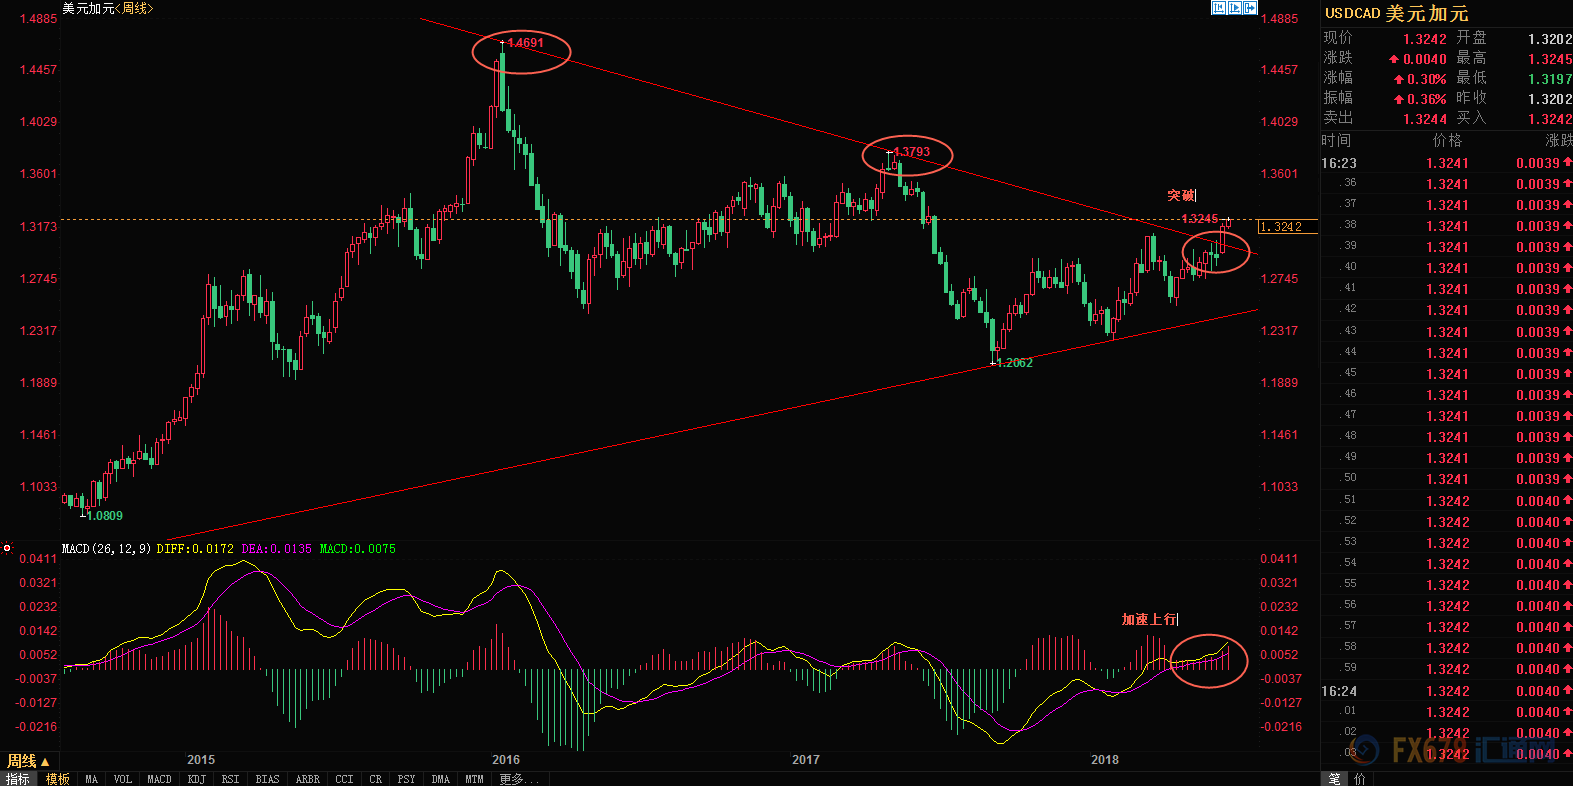The image size is (1573, 786).
Task: Click the 1.4691 peak price label
Action: [x=526, y=43]
